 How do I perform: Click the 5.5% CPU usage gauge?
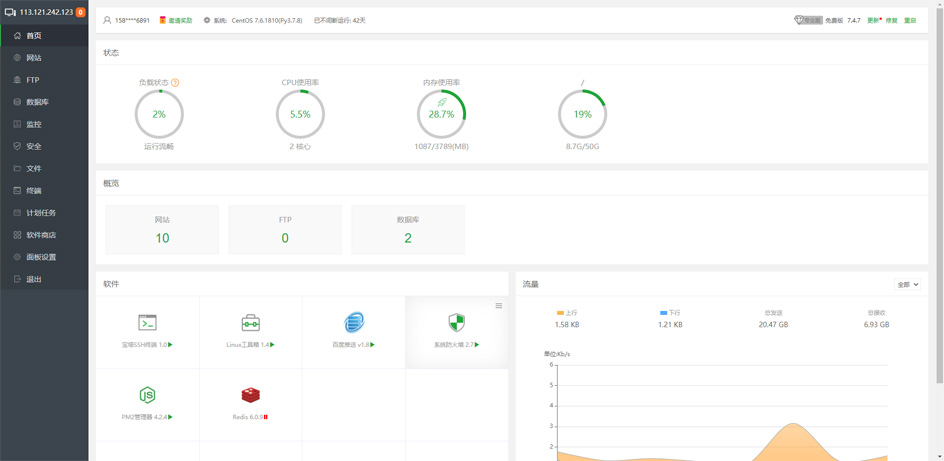click(300, 114)
